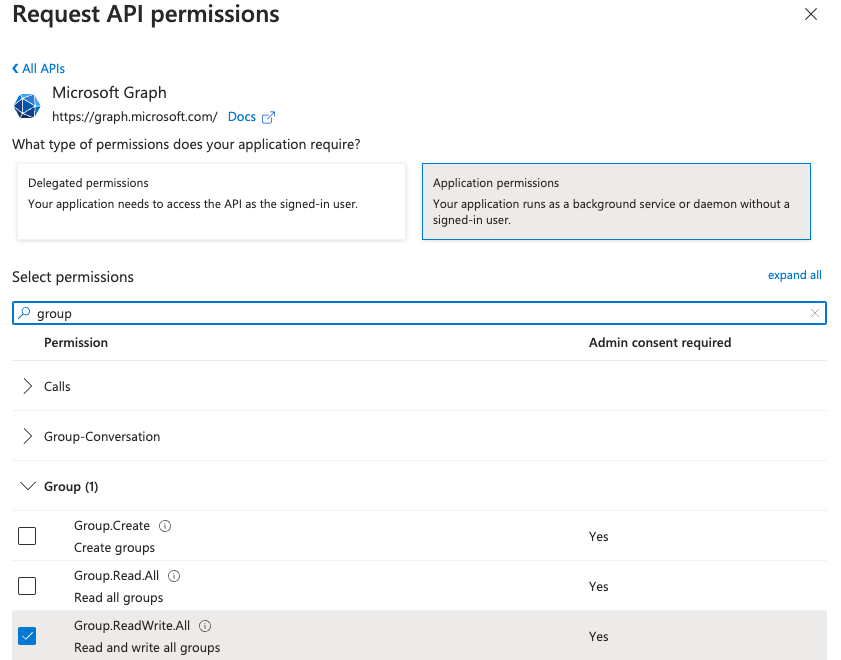Click the search magnifier icon

24,313
